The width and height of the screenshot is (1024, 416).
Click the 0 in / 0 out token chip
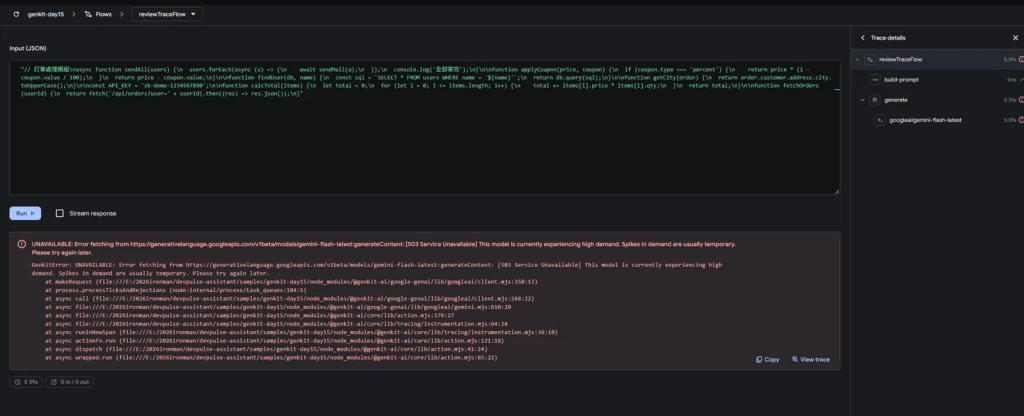click(x=69, y=382)
